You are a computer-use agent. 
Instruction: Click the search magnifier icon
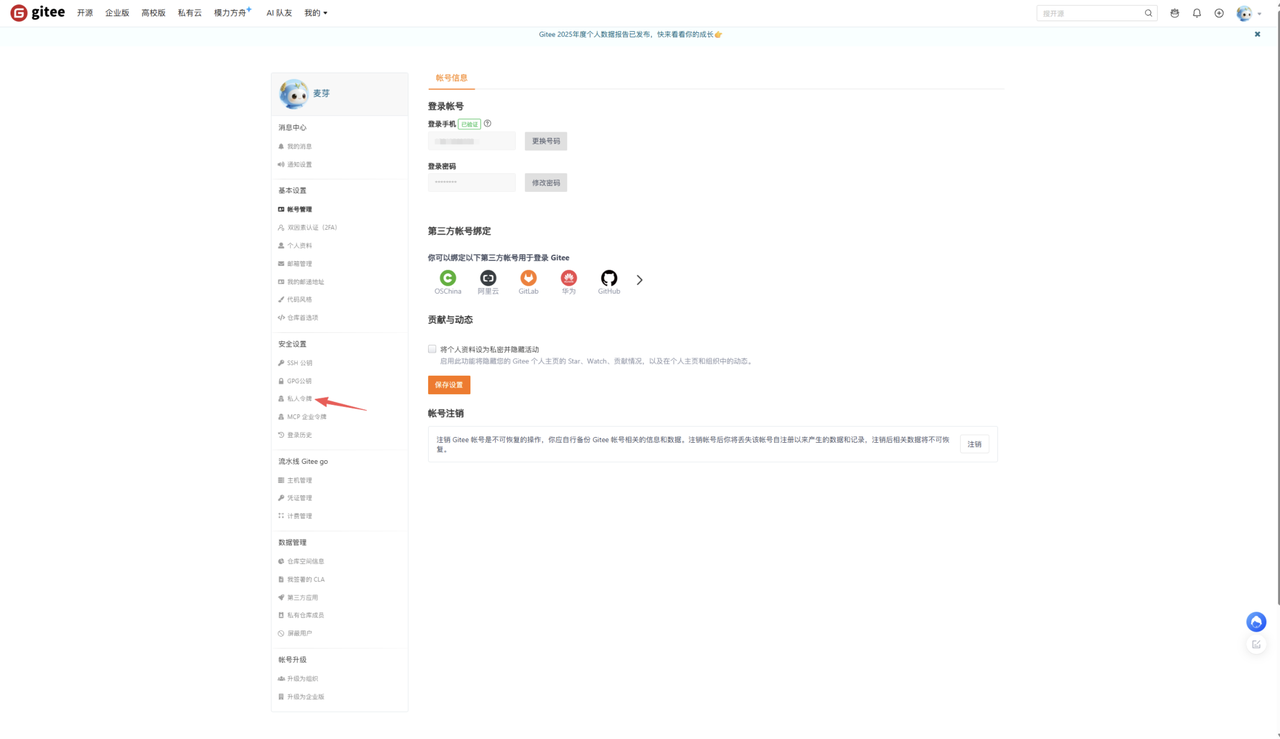pos(1148,13)
